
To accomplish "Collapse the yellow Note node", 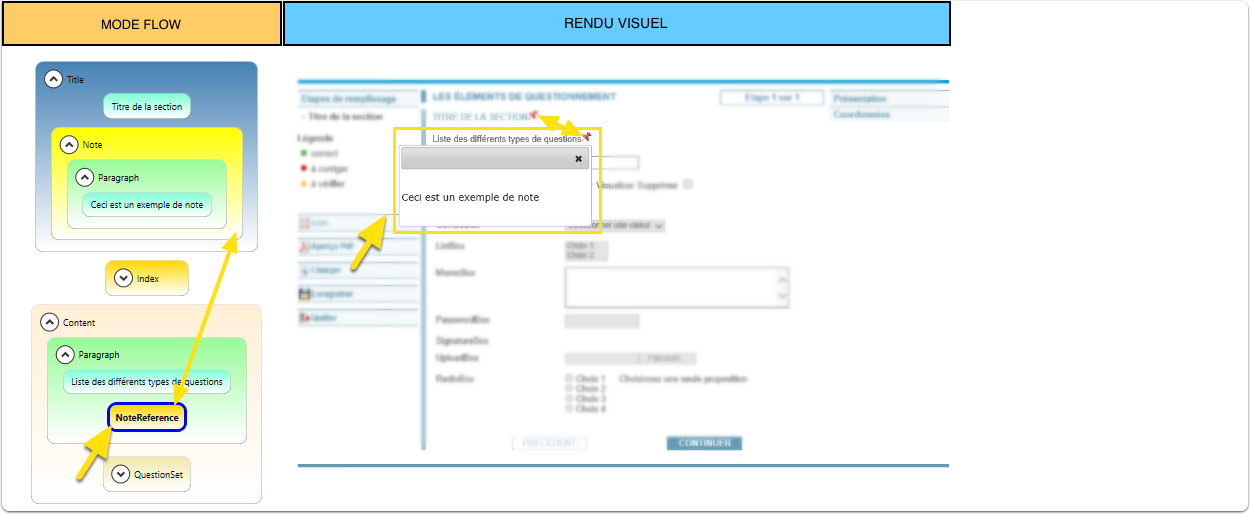I will [69, 145].
